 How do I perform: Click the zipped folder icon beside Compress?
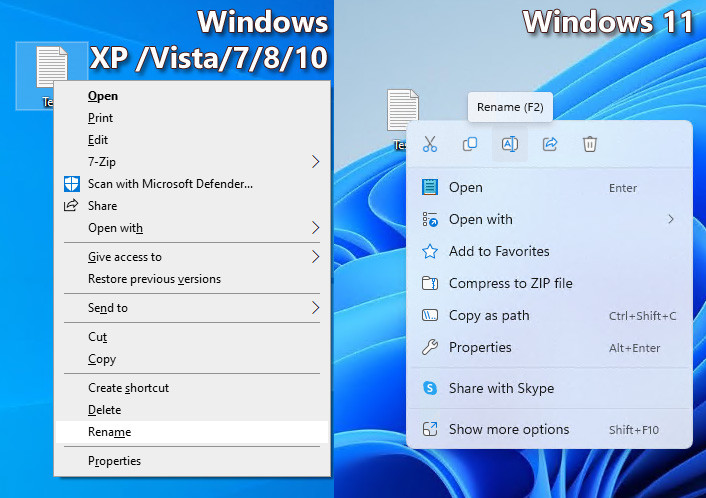[430, 283]
